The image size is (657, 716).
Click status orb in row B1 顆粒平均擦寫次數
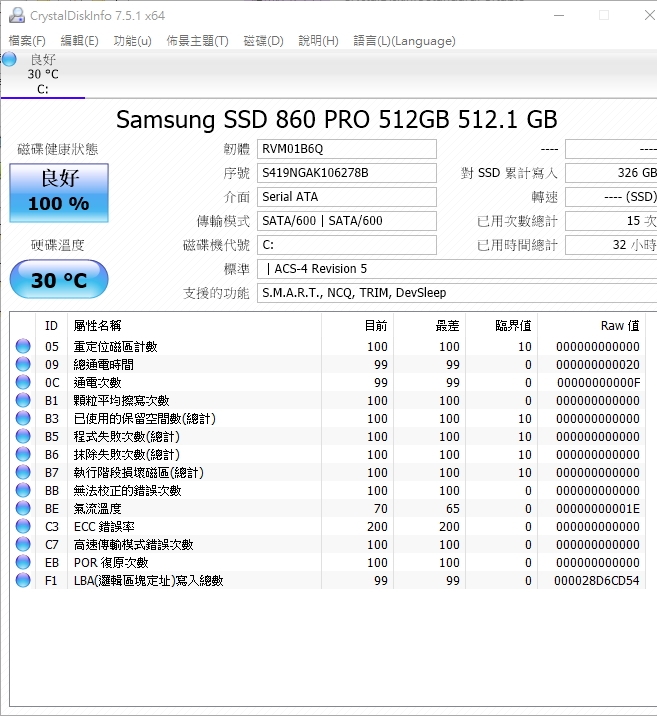[x=23, y=400]
